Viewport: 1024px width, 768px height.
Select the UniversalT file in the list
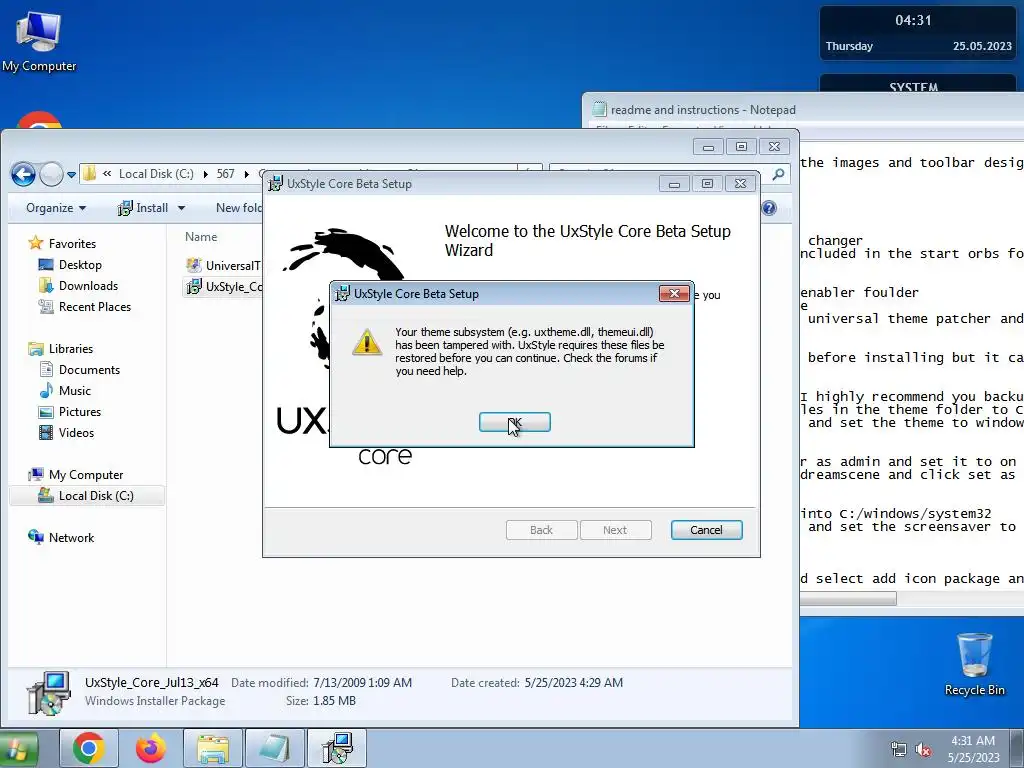pyautogui.click(x=223, y=265)
